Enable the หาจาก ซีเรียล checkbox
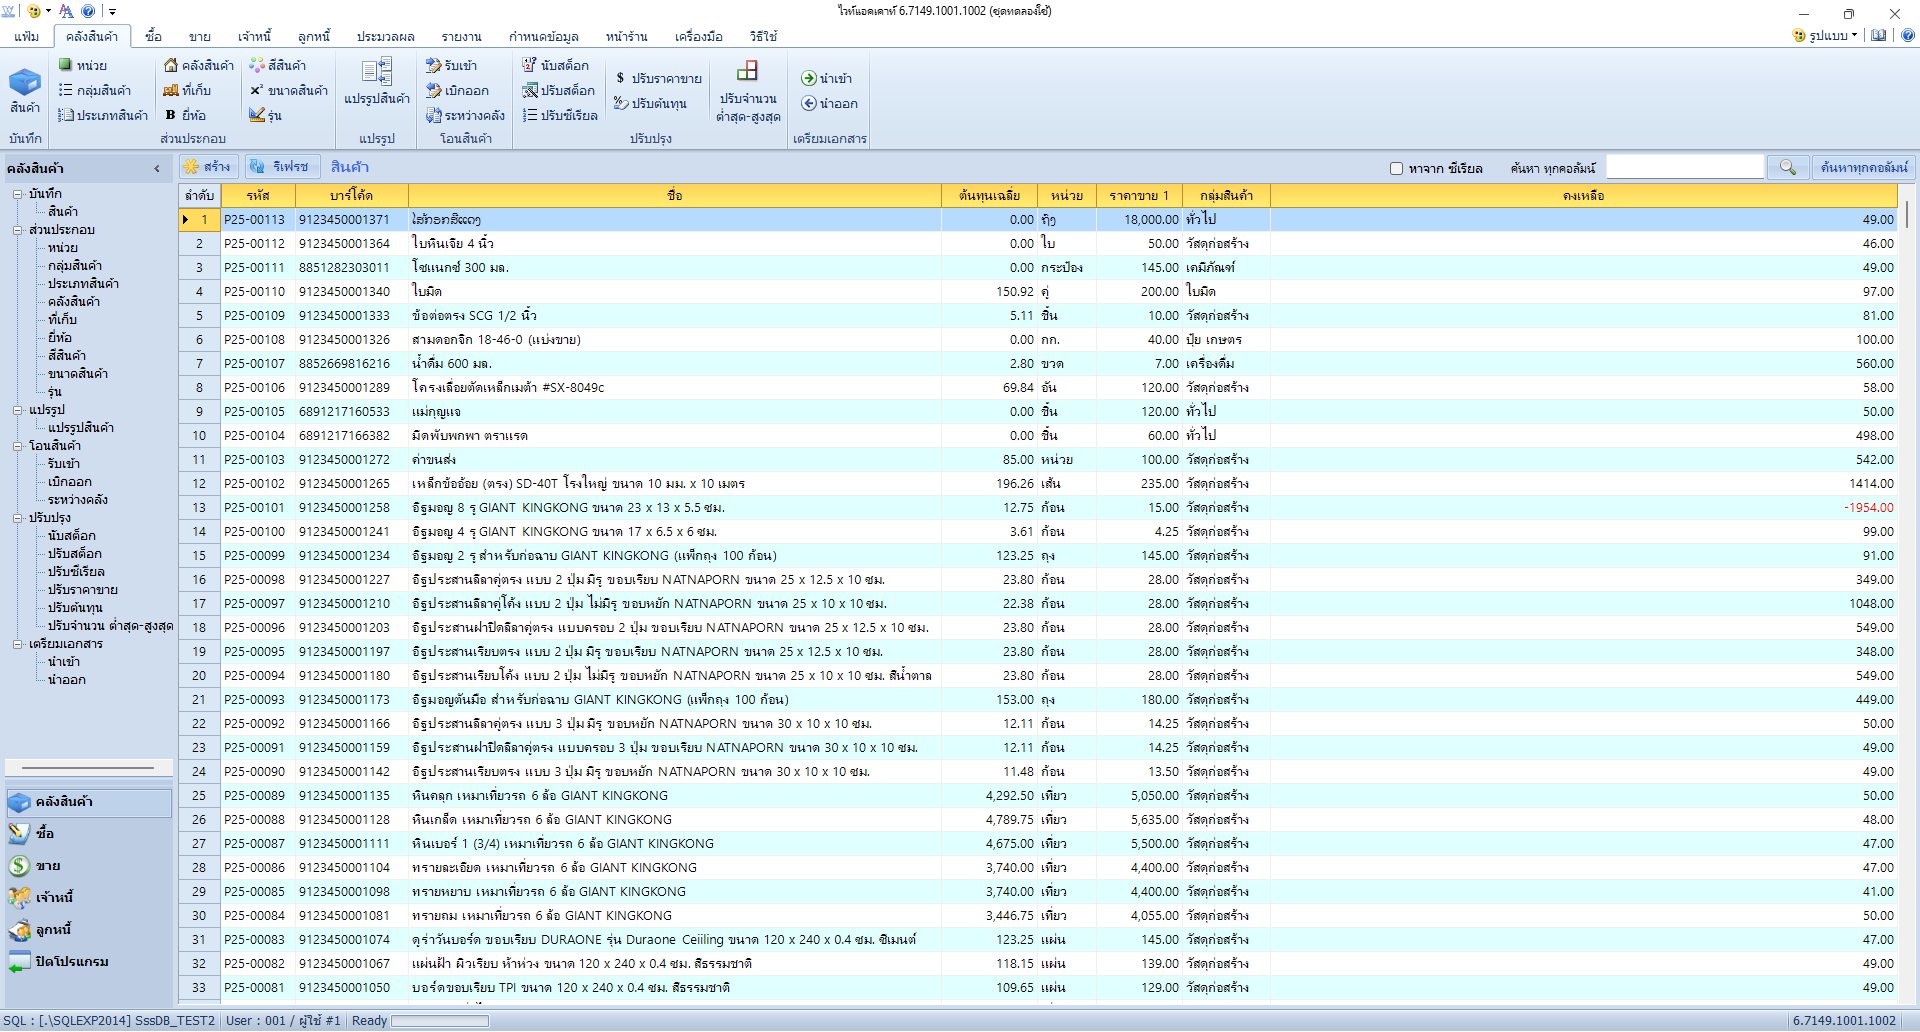This screenshot has width=1920, height=1032. pos(1396,168)
